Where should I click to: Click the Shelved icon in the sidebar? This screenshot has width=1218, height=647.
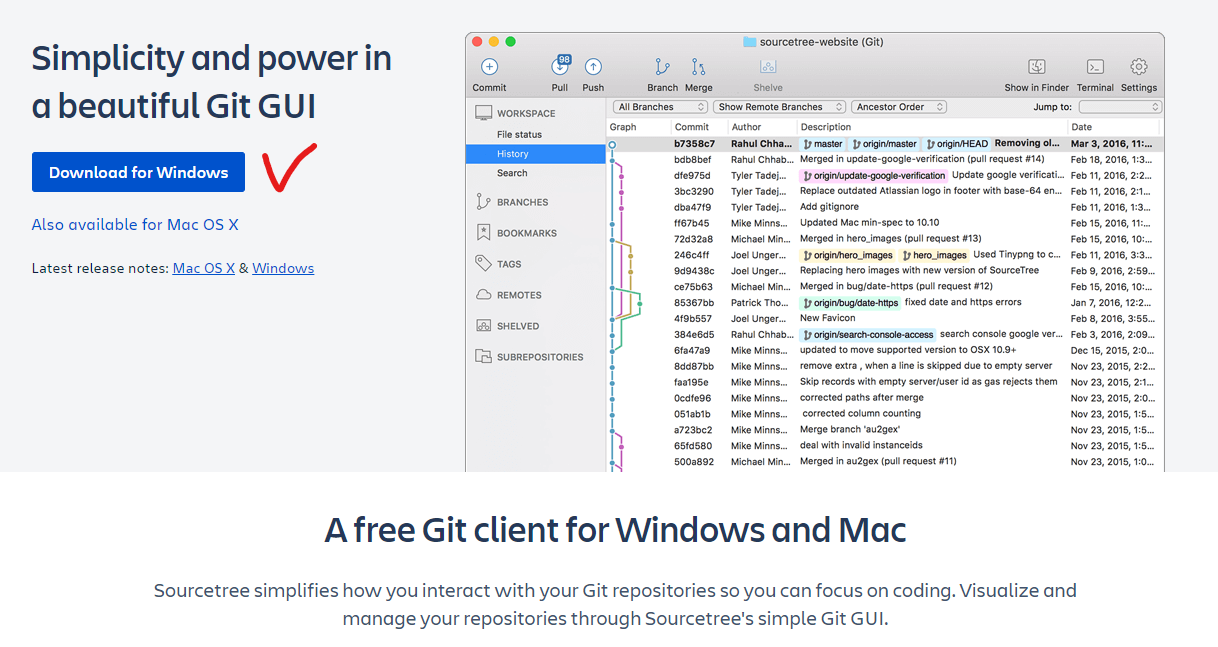coord(484,326)
